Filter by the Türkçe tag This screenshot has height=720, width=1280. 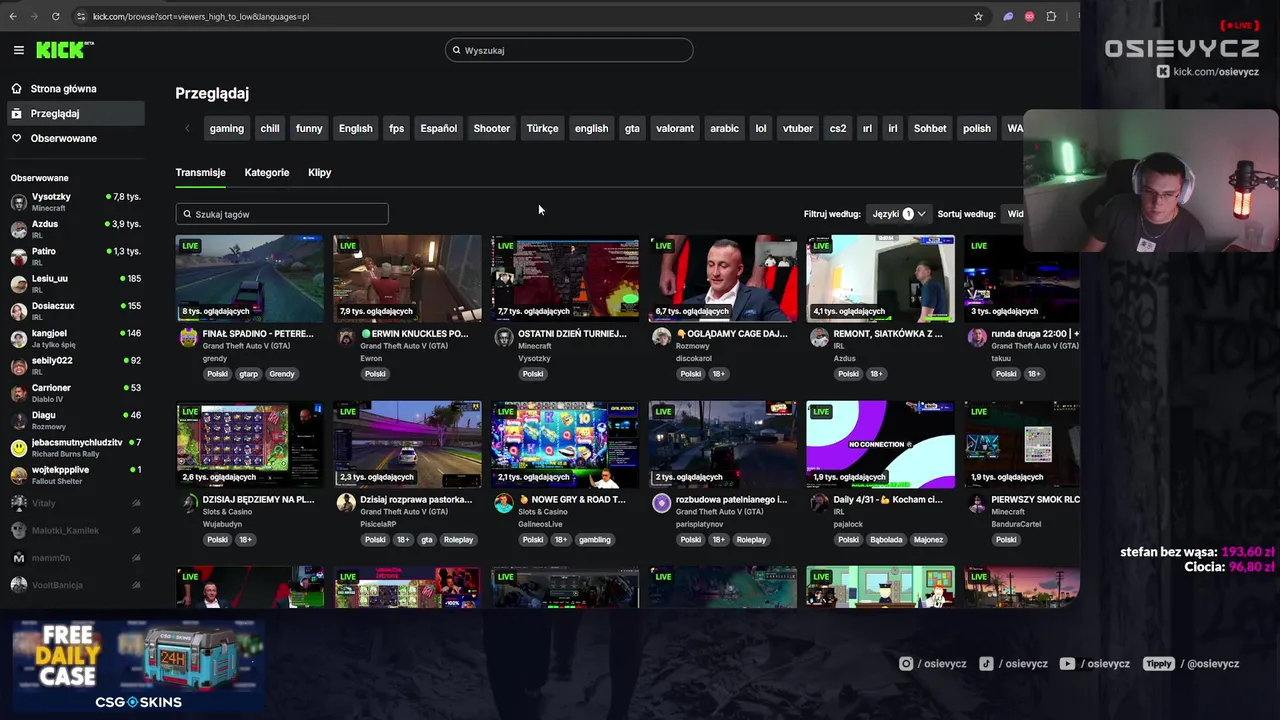point(542,128)
